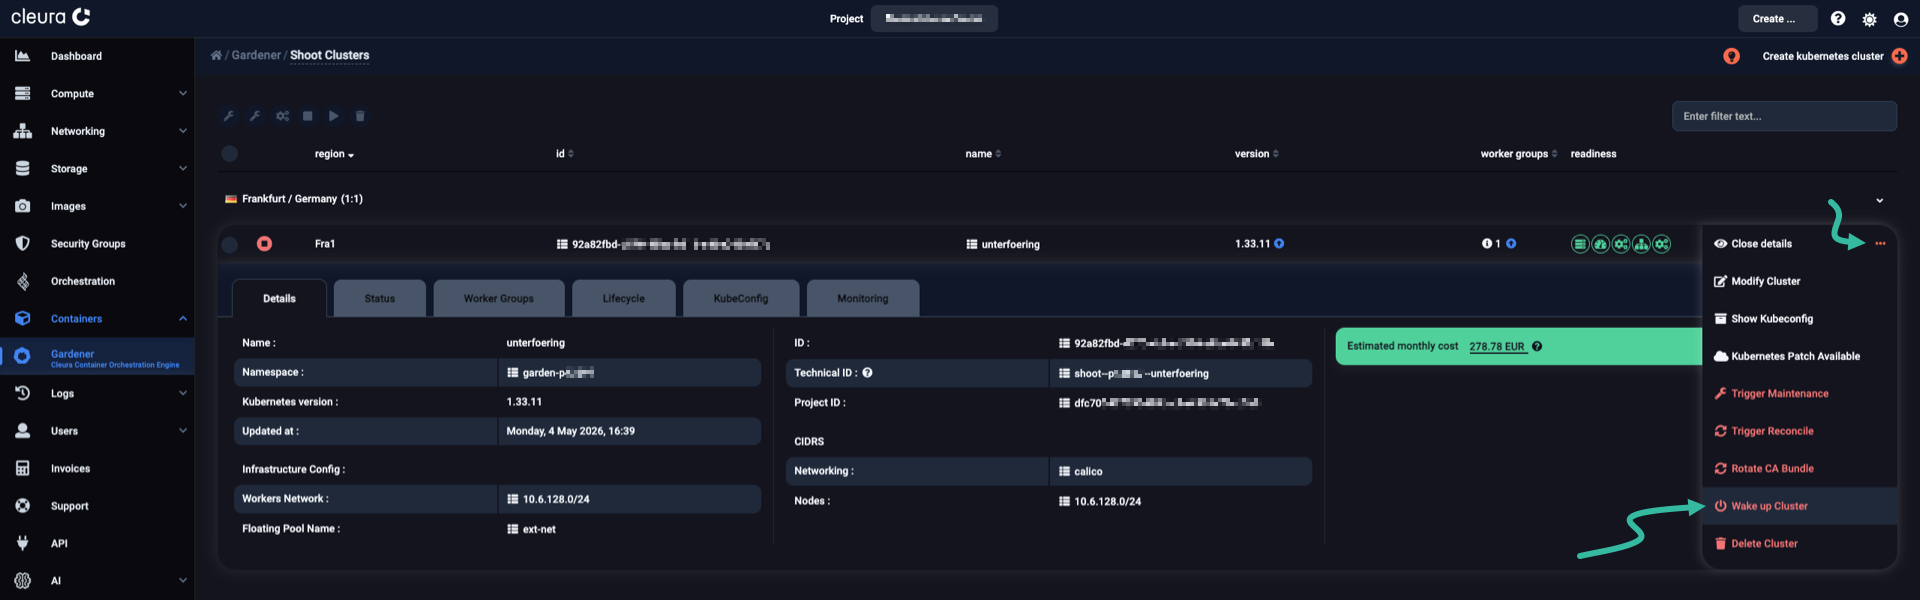Open the Project selector in top bar
The height and width of the screenshot is (600, 1920).
point(934,19)
